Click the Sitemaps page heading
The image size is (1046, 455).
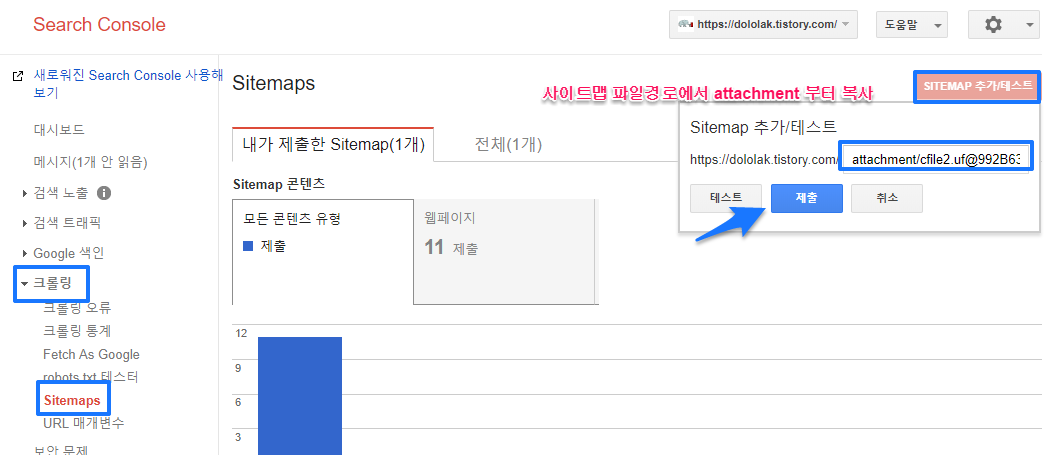tap(274, 83)
